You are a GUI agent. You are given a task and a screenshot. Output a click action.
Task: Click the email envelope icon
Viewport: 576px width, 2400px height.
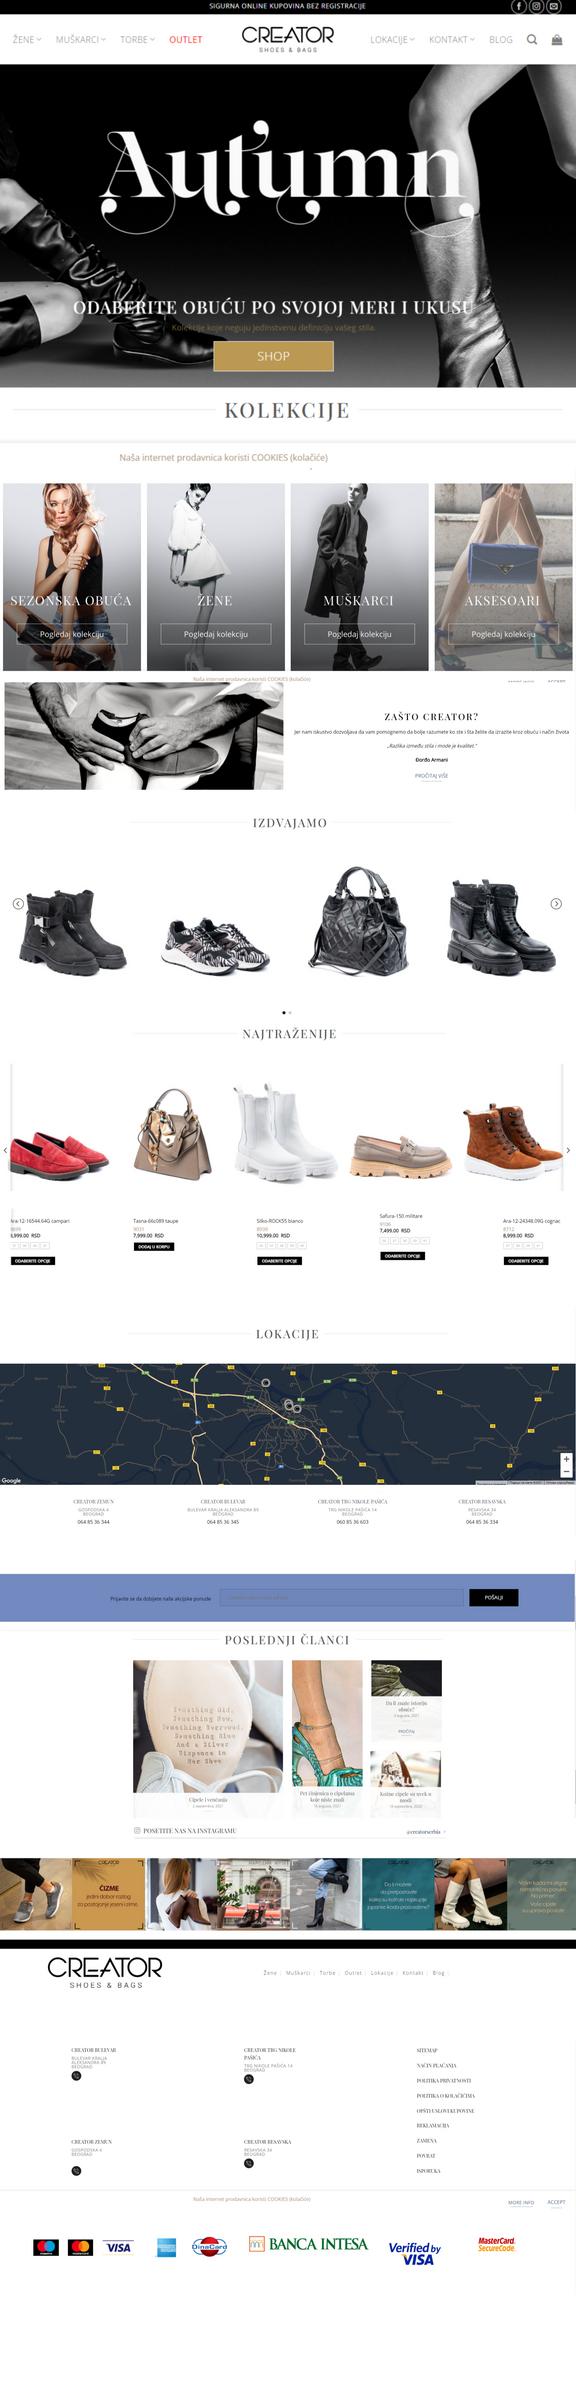[553, 6]
